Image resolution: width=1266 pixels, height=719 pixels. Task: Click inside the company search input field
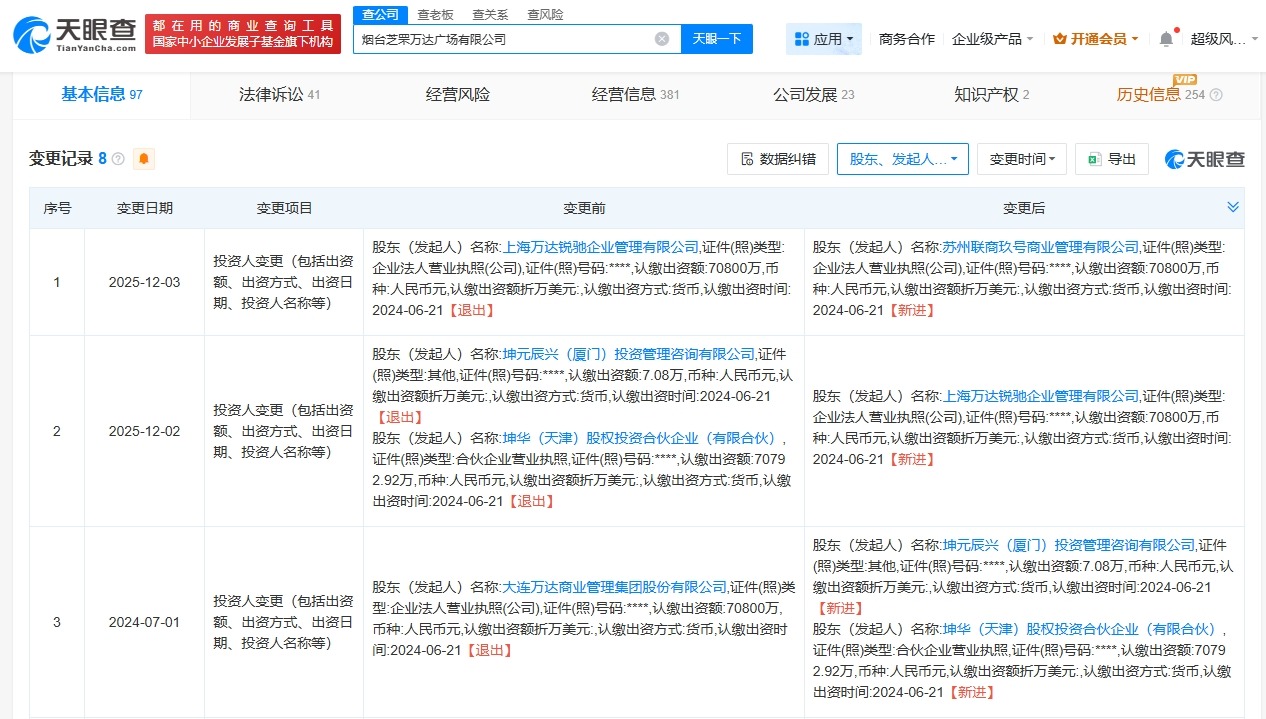coord(500,38)
